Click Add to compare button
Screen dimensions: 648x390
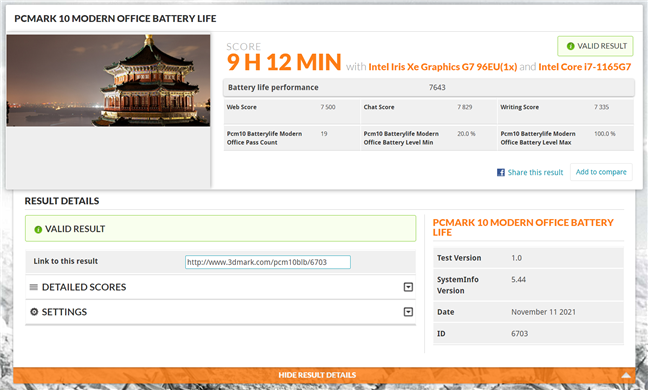tap(601, 172)
